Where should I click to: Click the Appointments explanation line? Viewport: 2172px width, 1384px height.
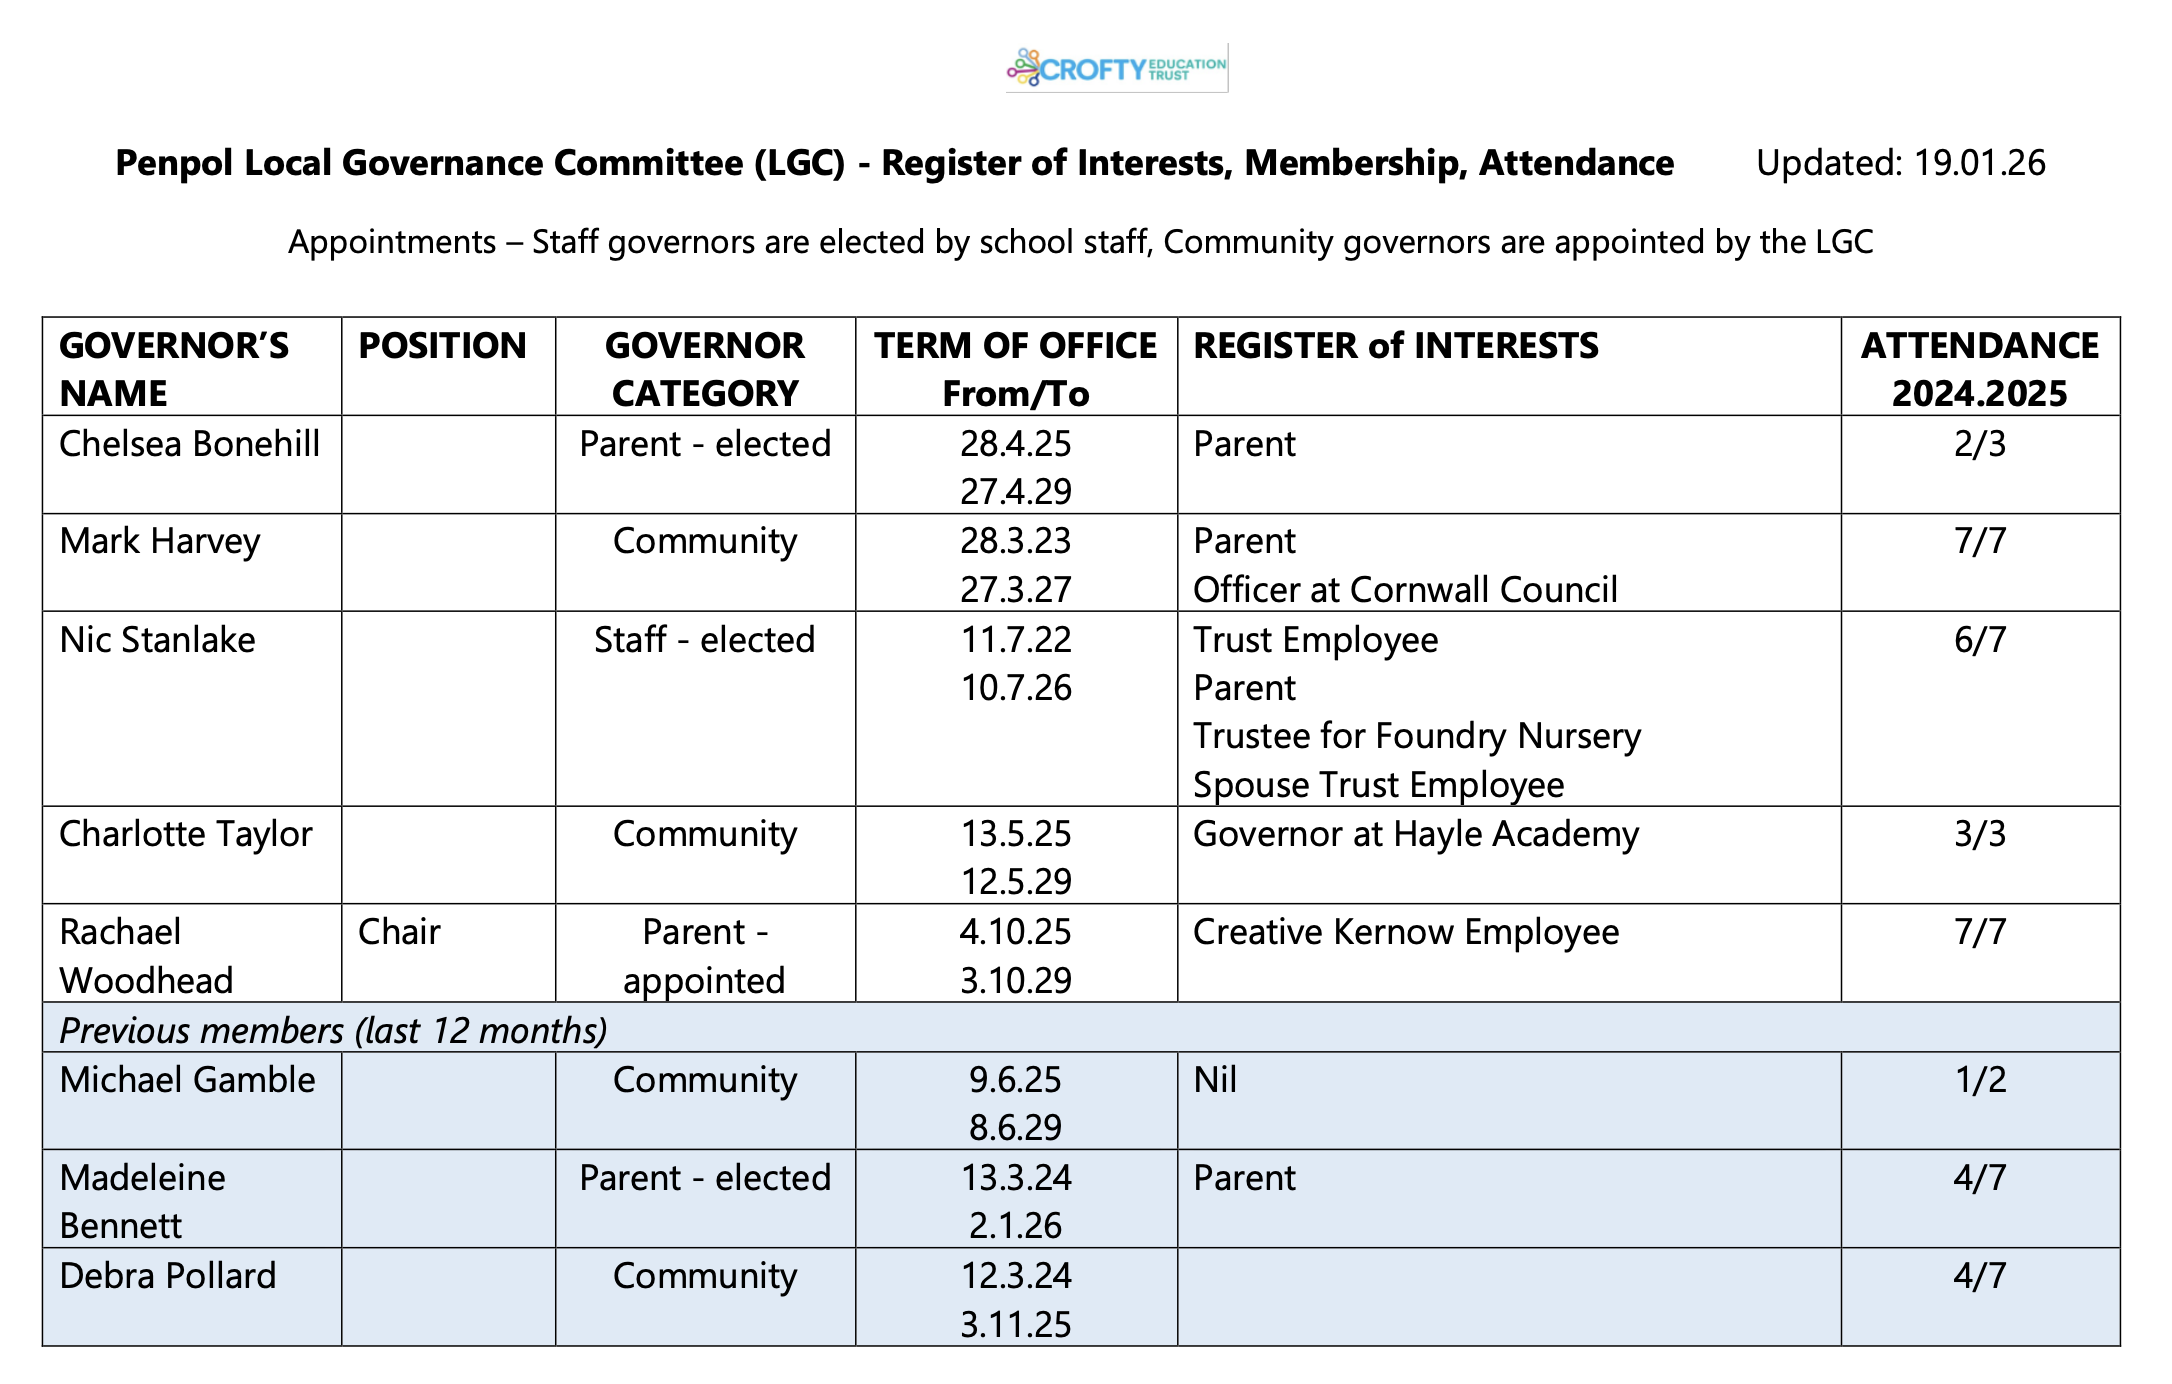(1080, 242)
